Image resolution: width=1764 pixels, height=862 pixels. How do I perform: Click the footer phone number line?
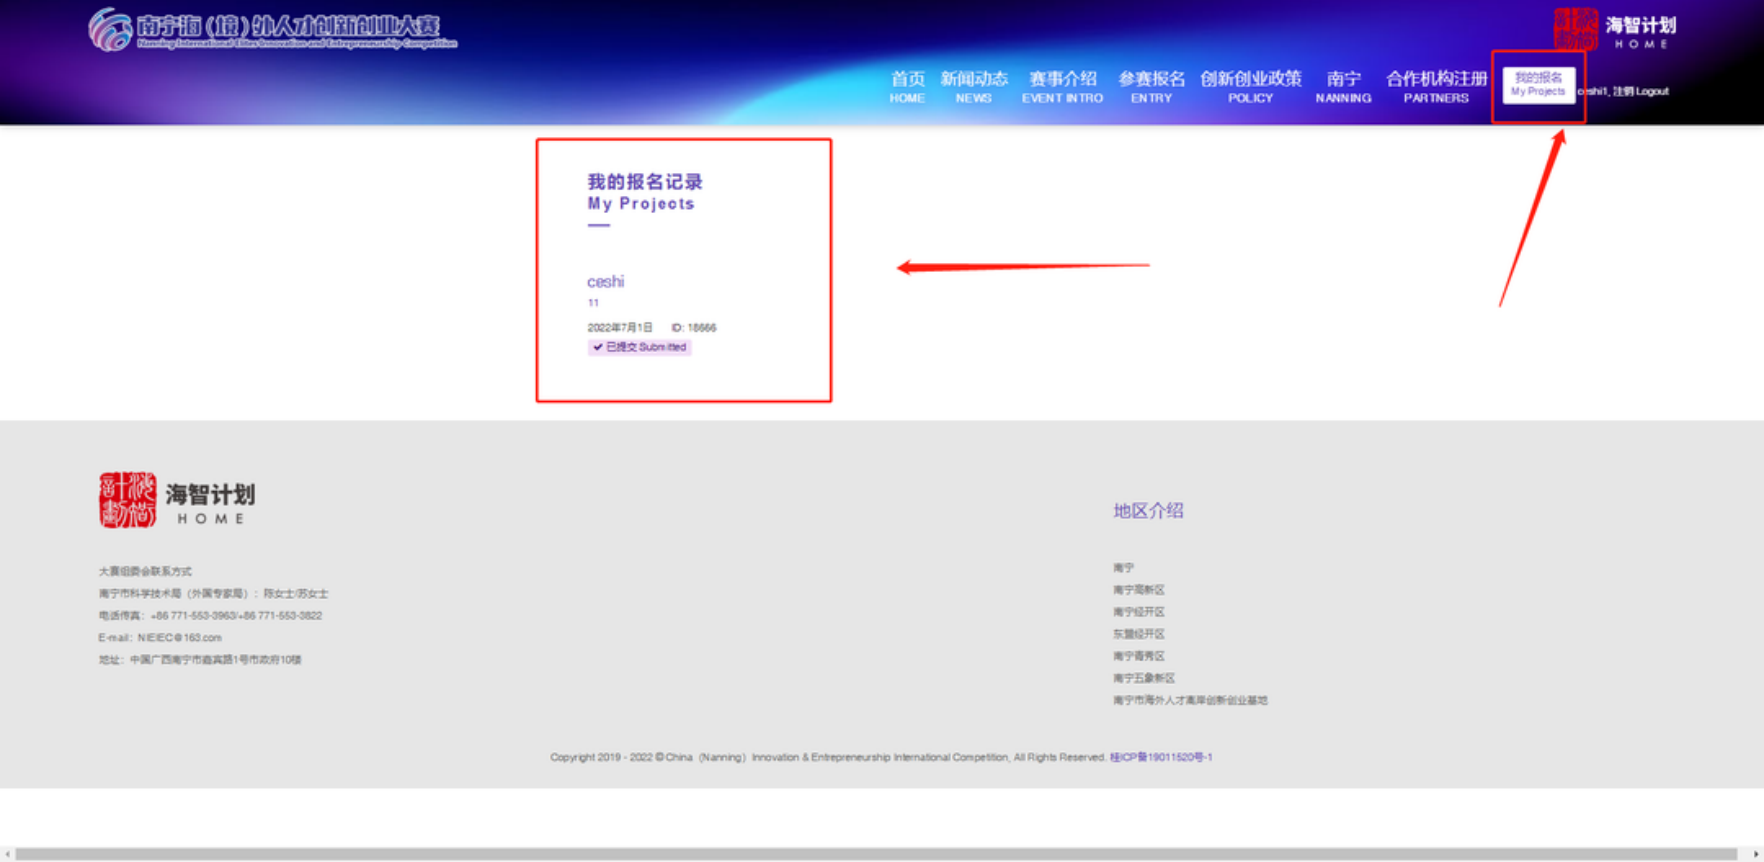(210, 616)
